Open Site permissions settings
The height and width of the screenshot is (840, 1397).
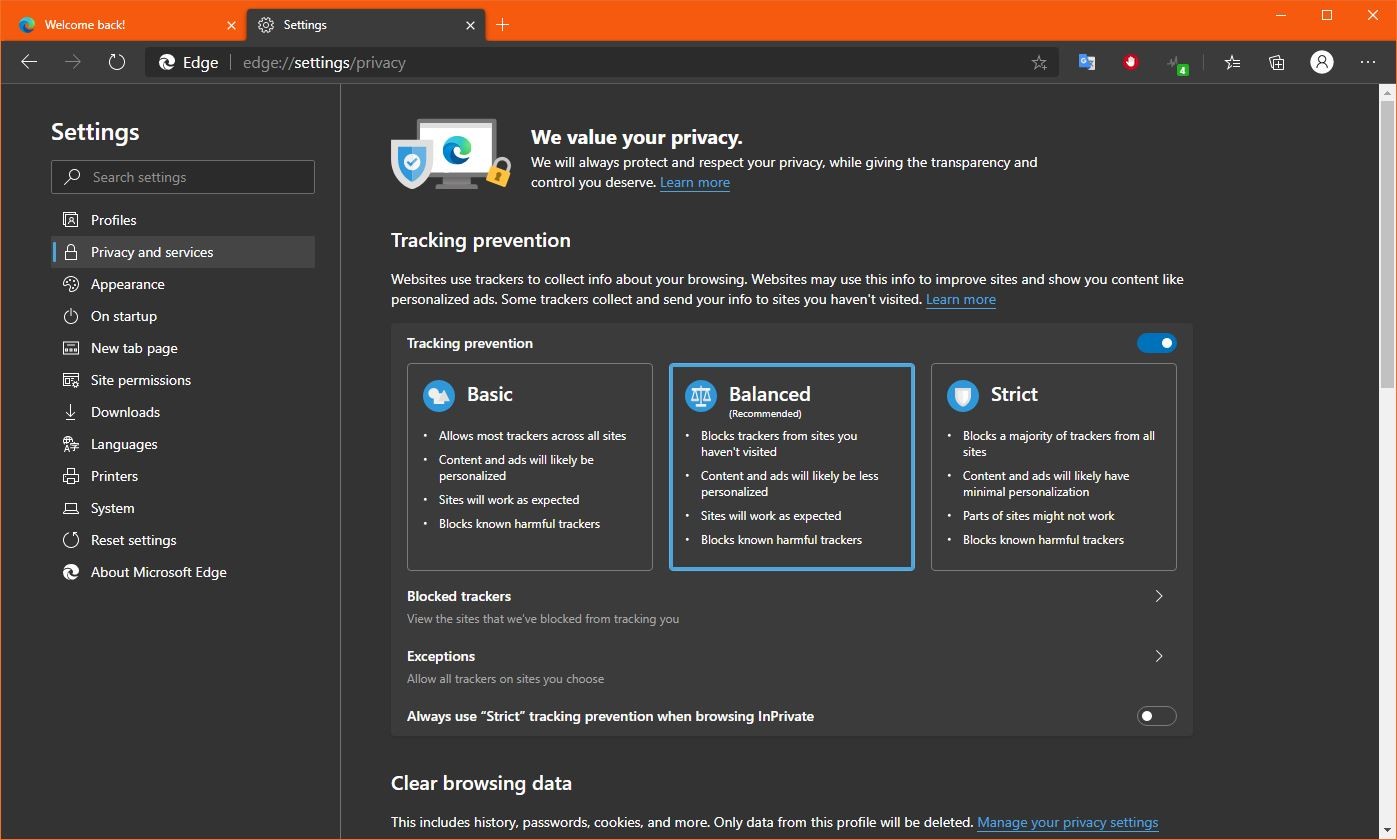(183, 380)
